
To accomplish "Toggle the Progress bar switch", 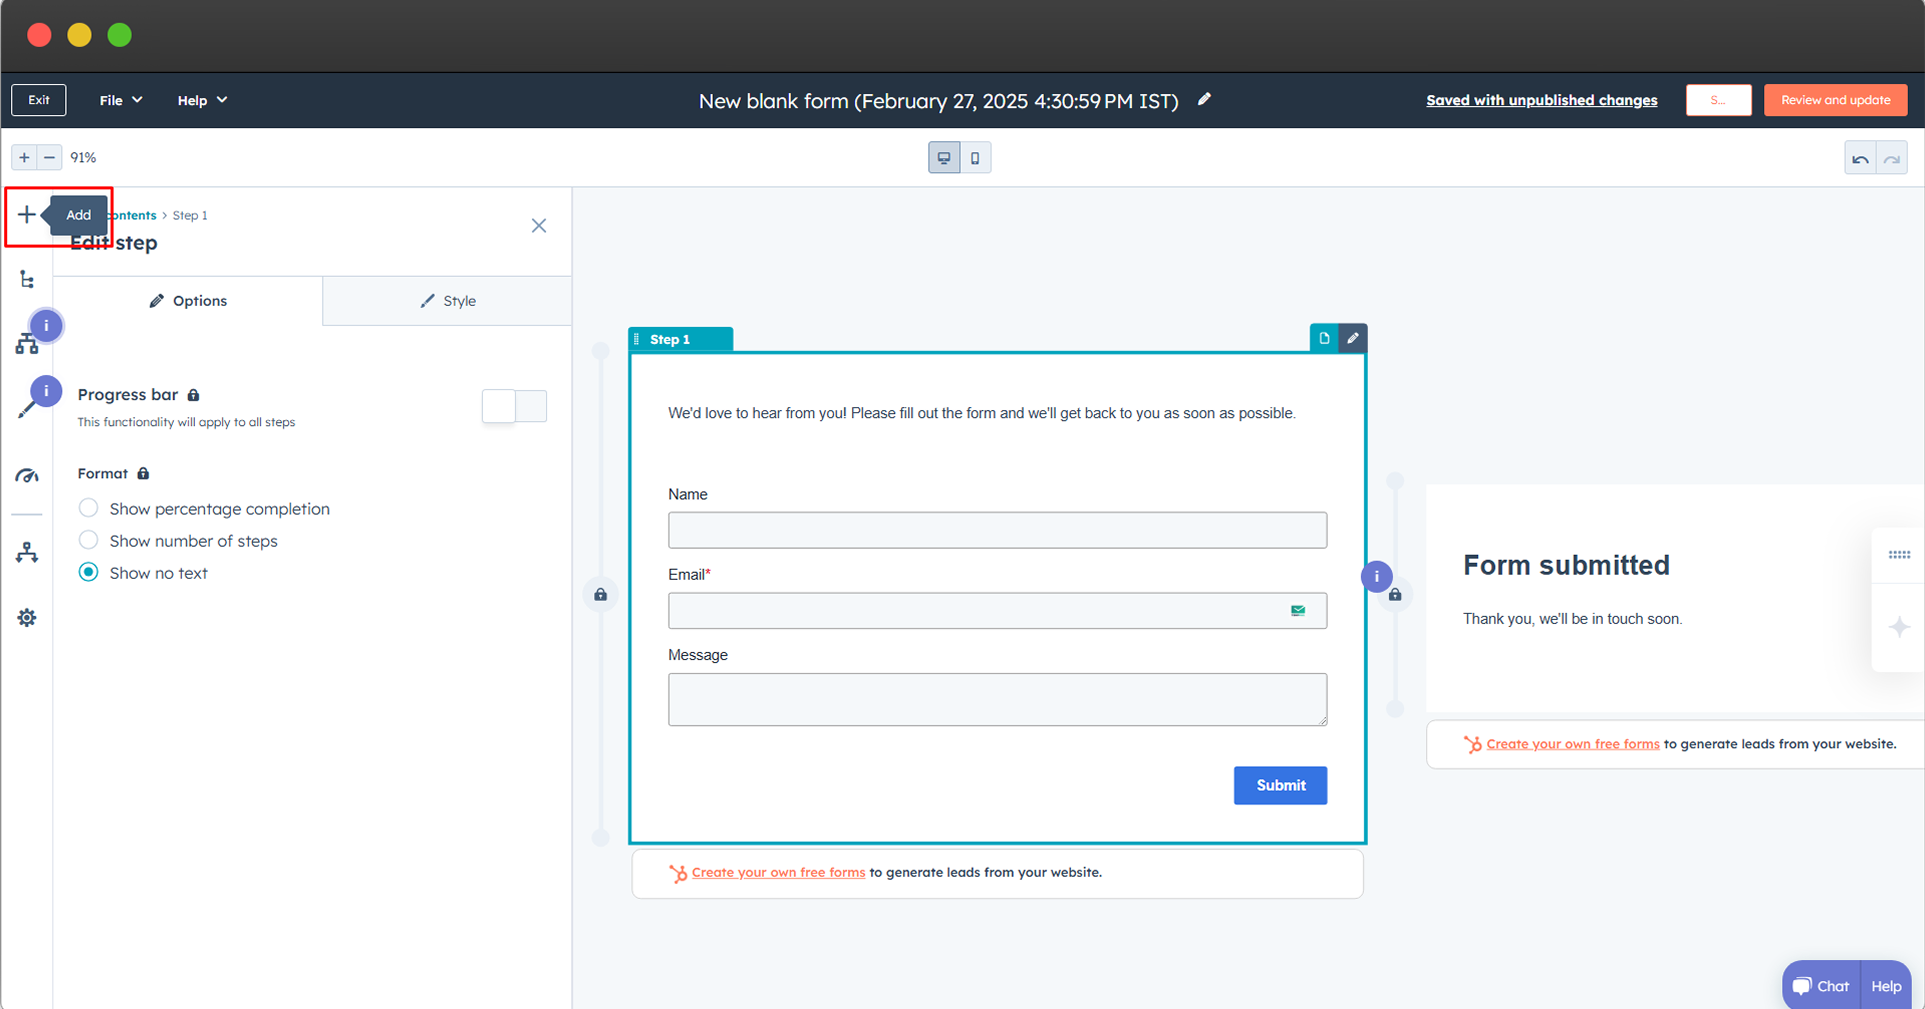I will 514,406.
